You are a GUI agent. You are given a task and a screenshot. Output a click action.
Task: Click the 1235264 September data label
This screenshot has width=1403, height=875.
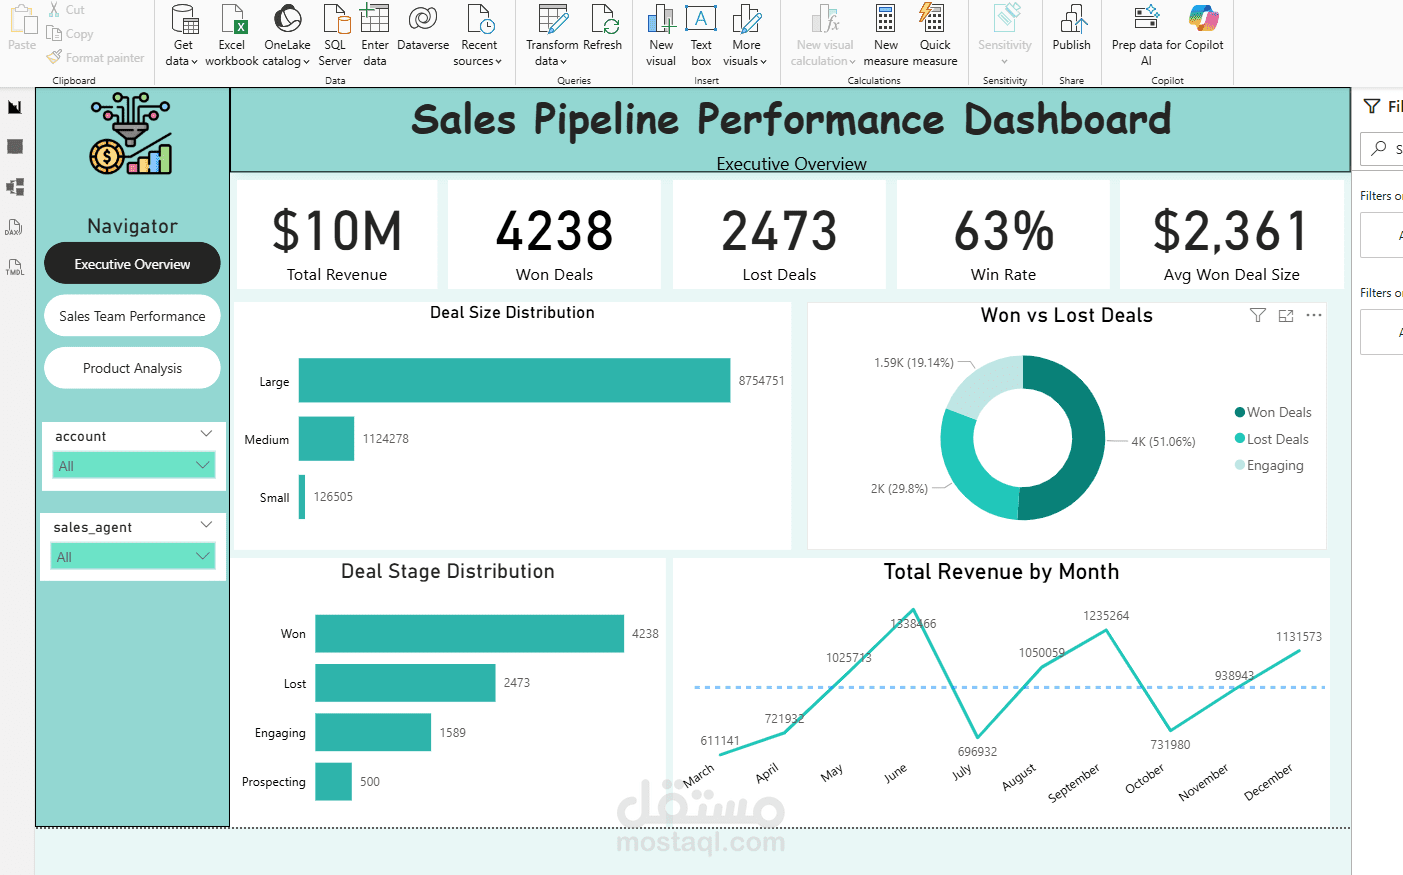(x=1106, y=616)
